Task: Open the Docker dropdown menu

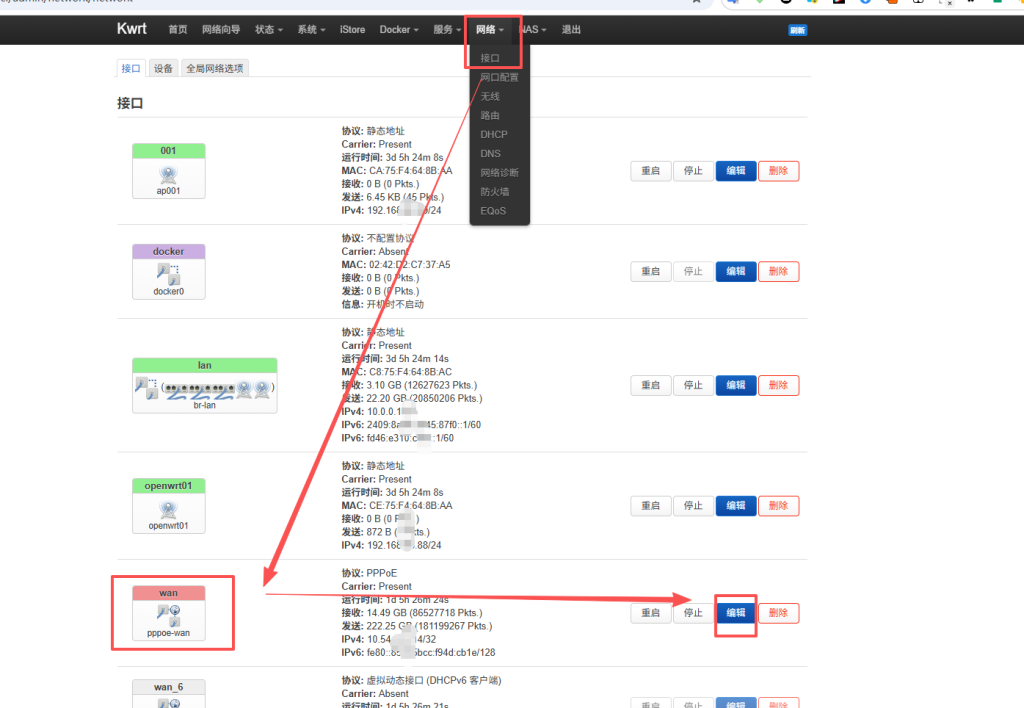Action: 399,30
